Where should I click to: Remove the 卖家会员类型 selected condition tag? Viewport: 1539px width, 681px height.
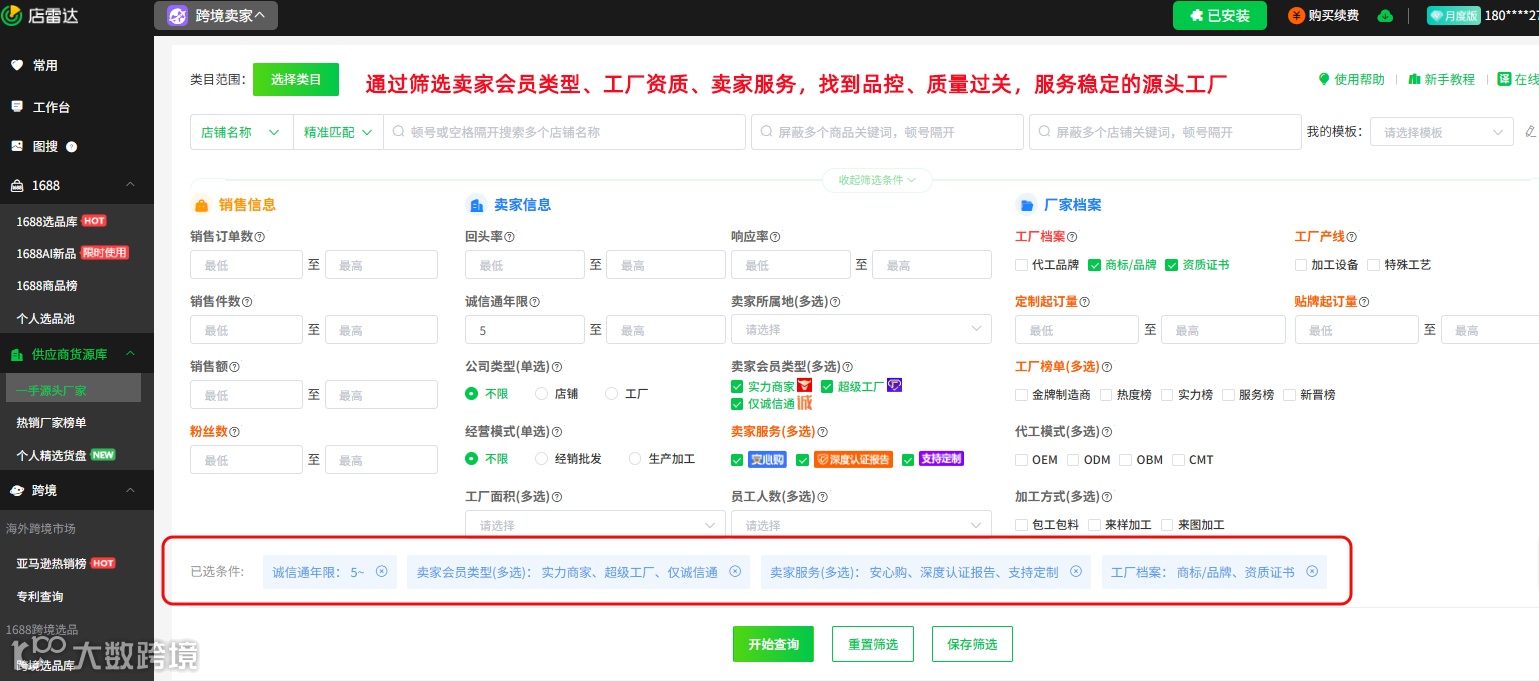click(x=734, y=571)
